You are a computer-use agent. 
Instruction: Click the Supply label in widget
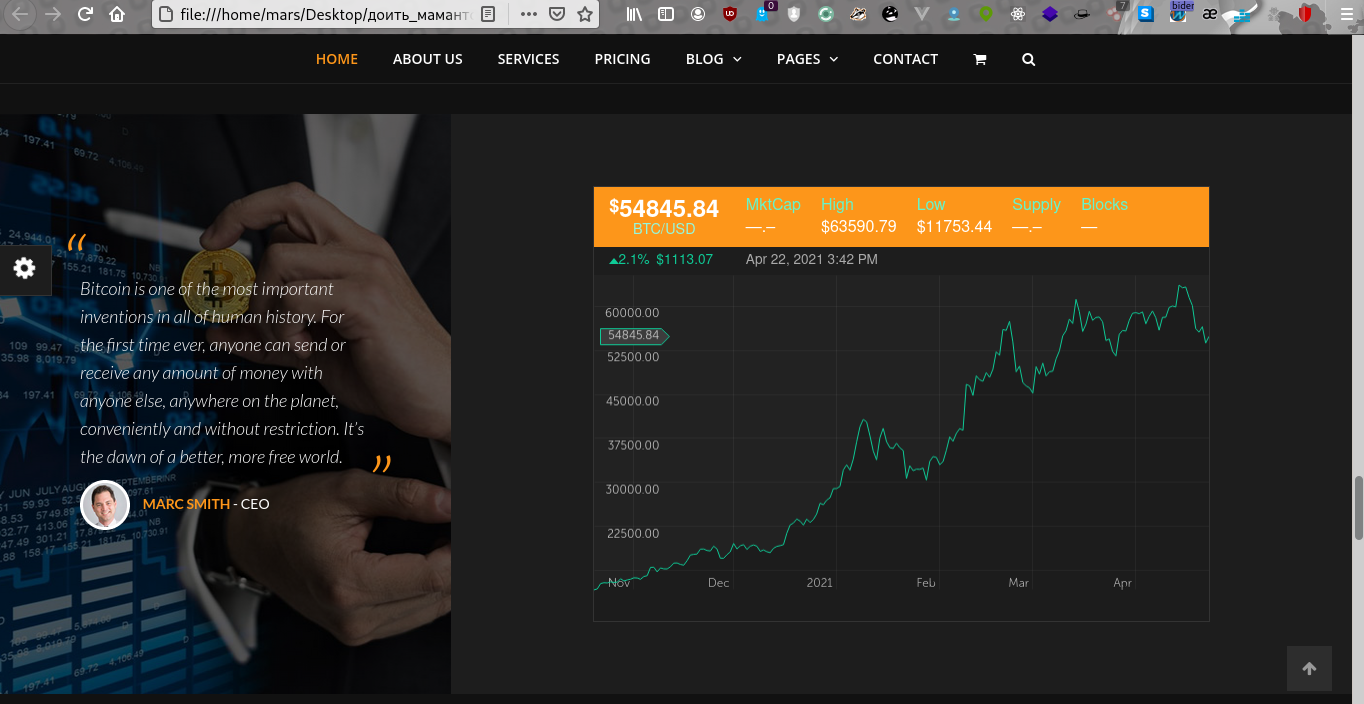[x=1036, y=204]
